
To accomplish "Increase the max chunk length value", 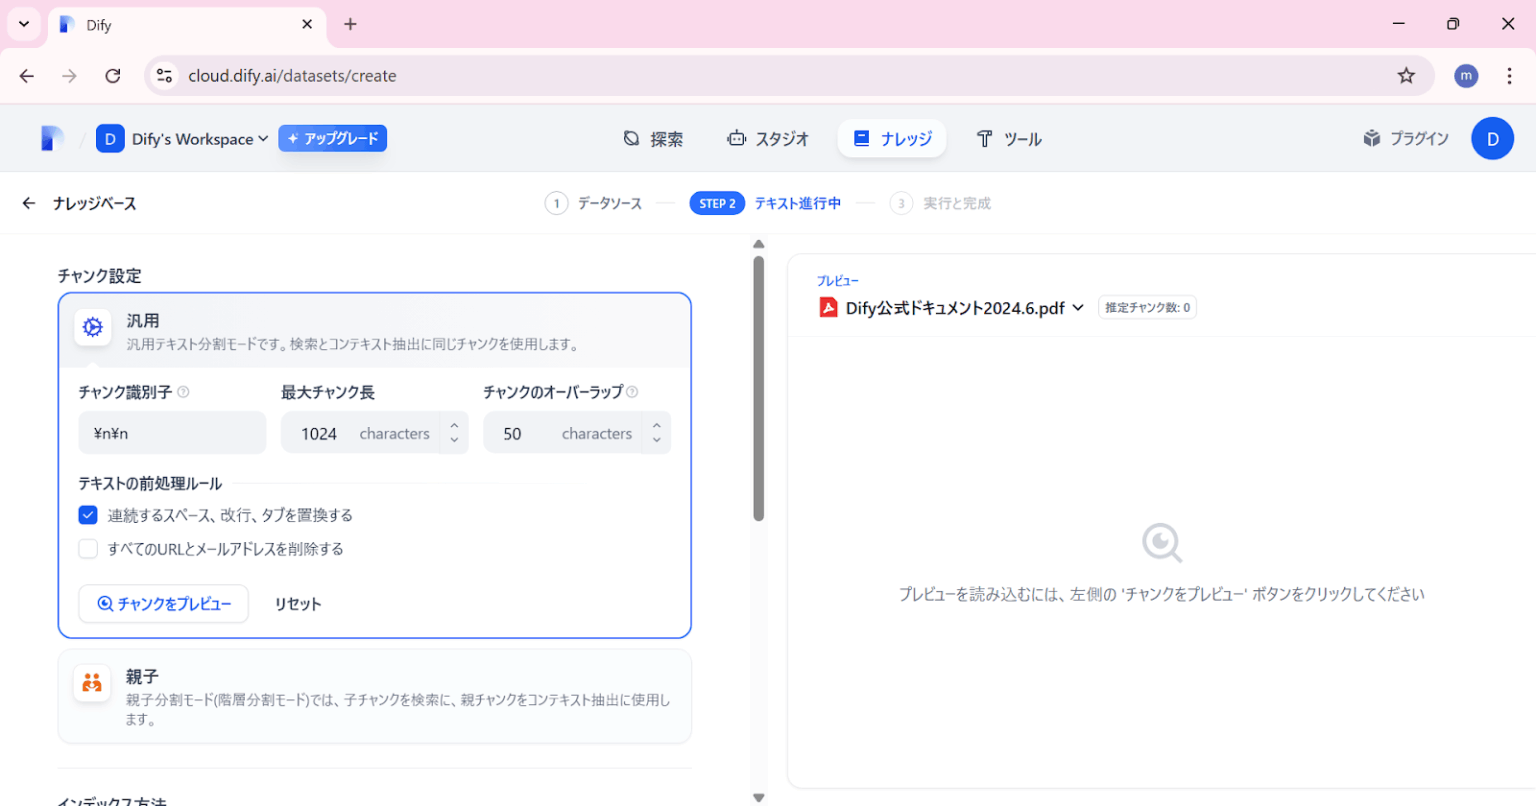I will (456, 427).
